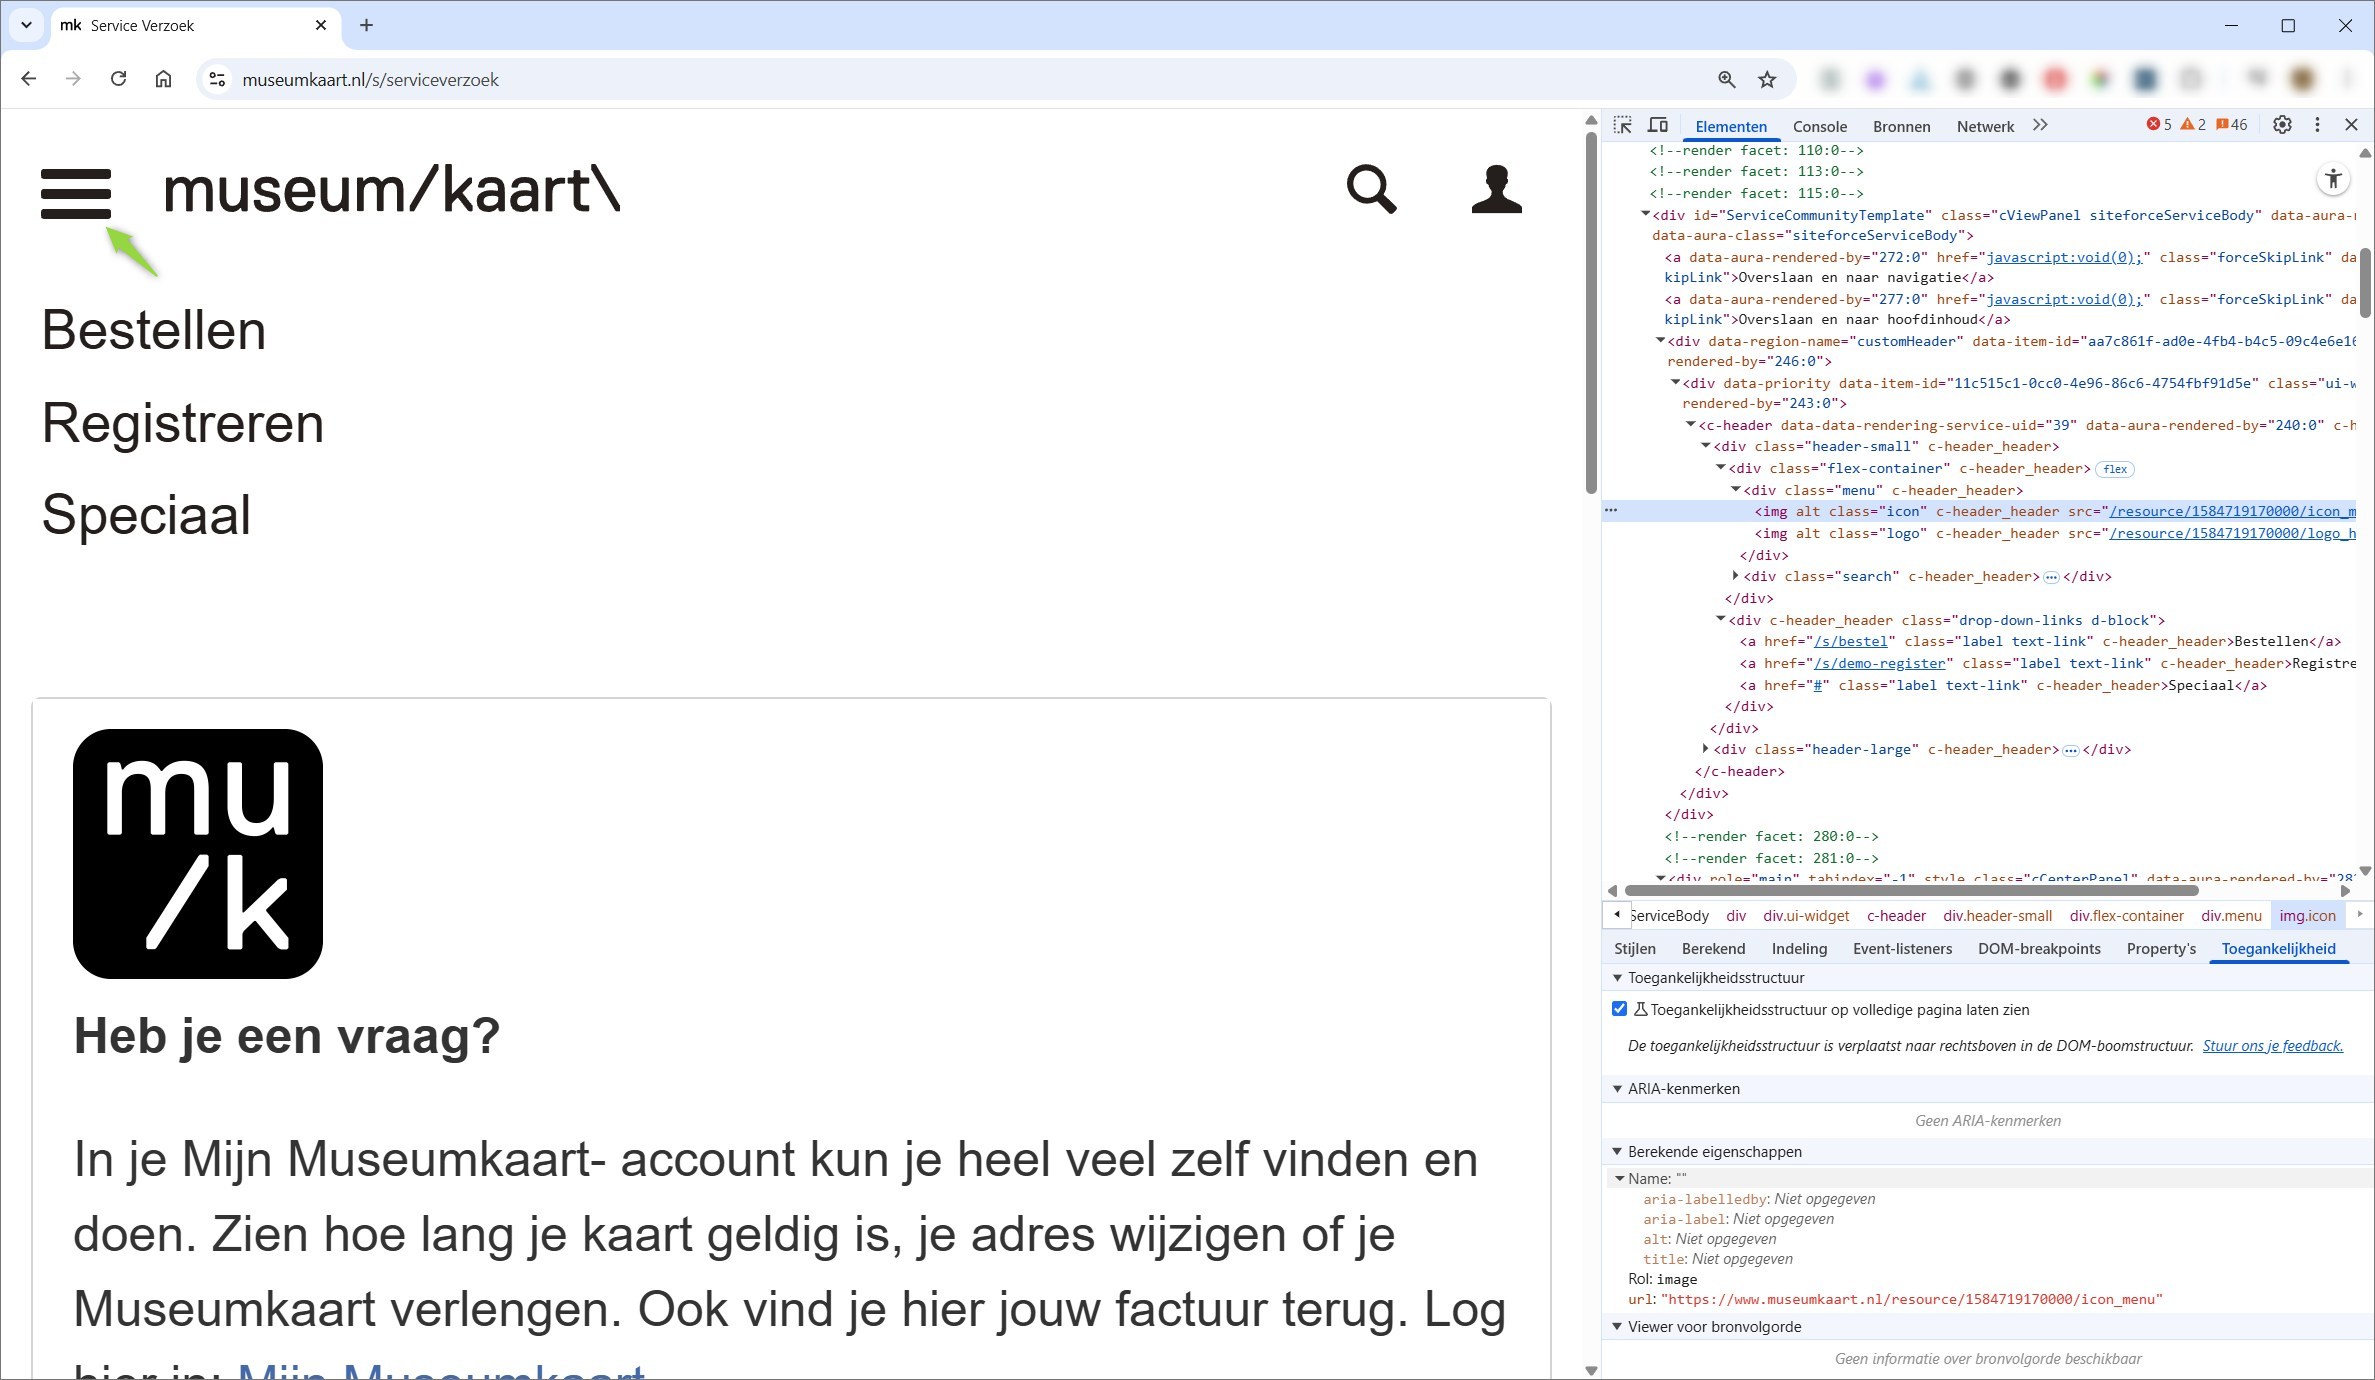Go to browser home page

(x=163, y=79)
